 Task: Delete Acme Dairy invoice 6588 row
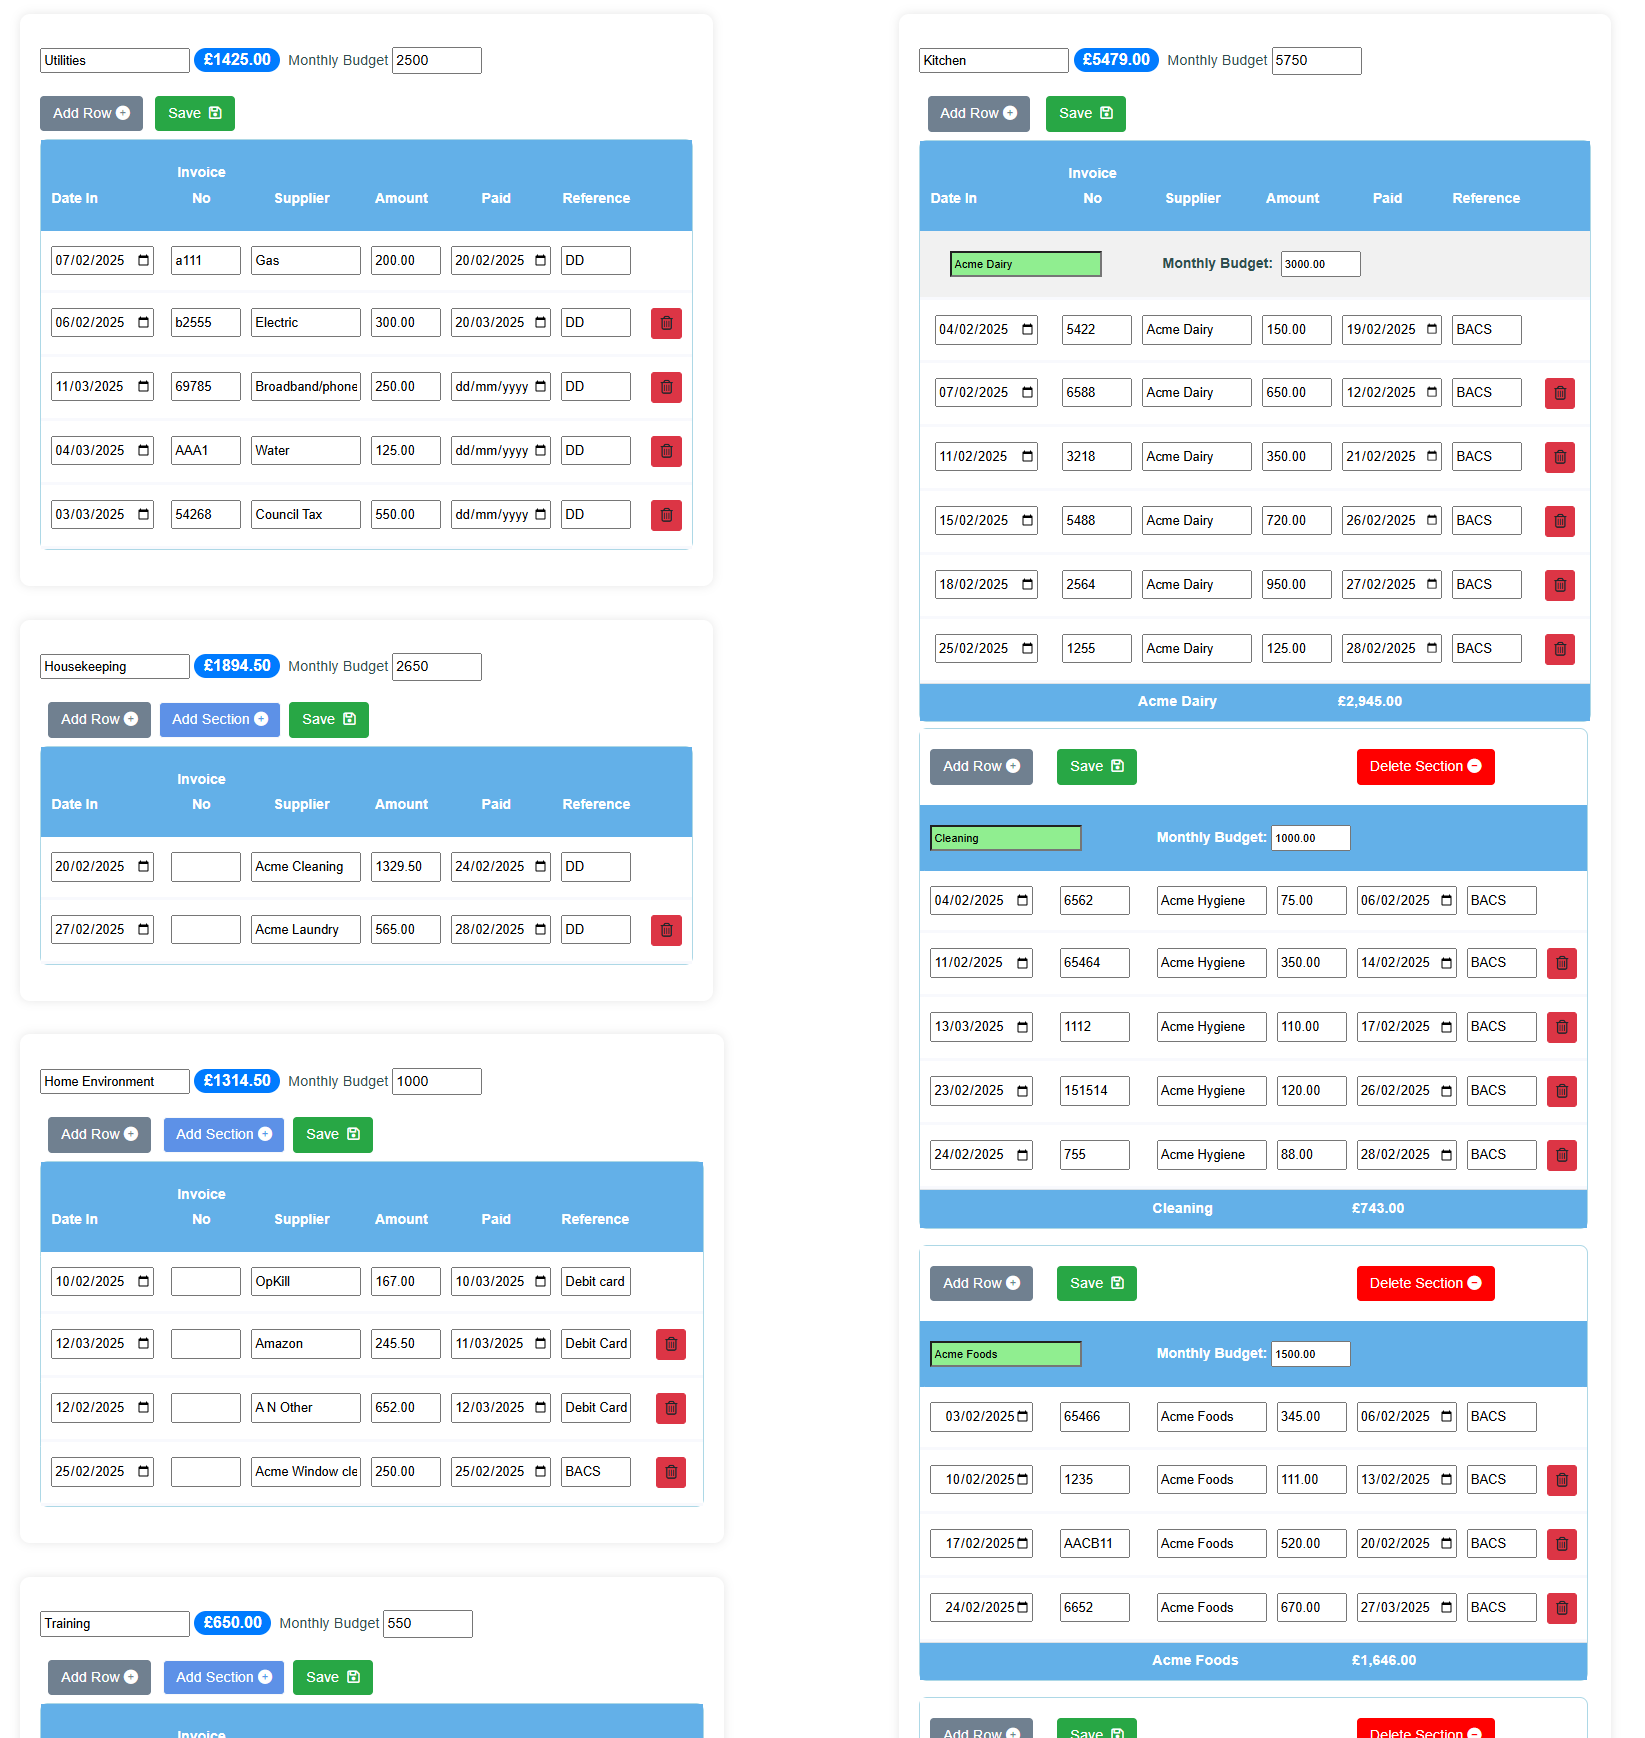pyautogui.click(x=1560, y=393)
